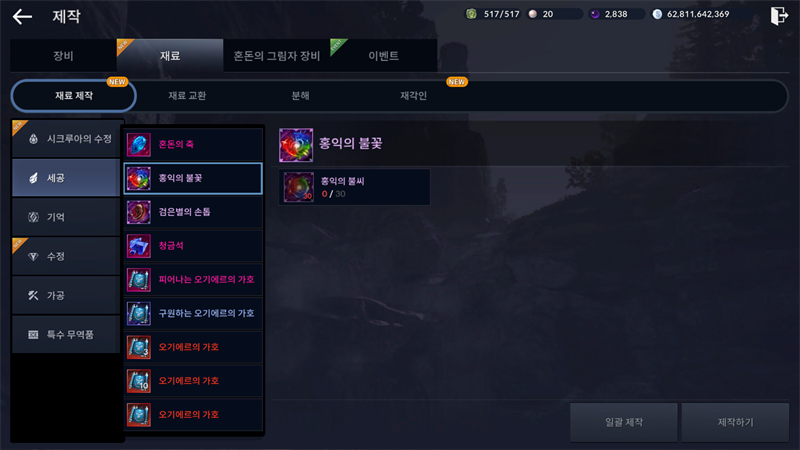This screenshot has height=450, width=800.
Task: Open the 세공 category
Action: click(x=66, y=178)
